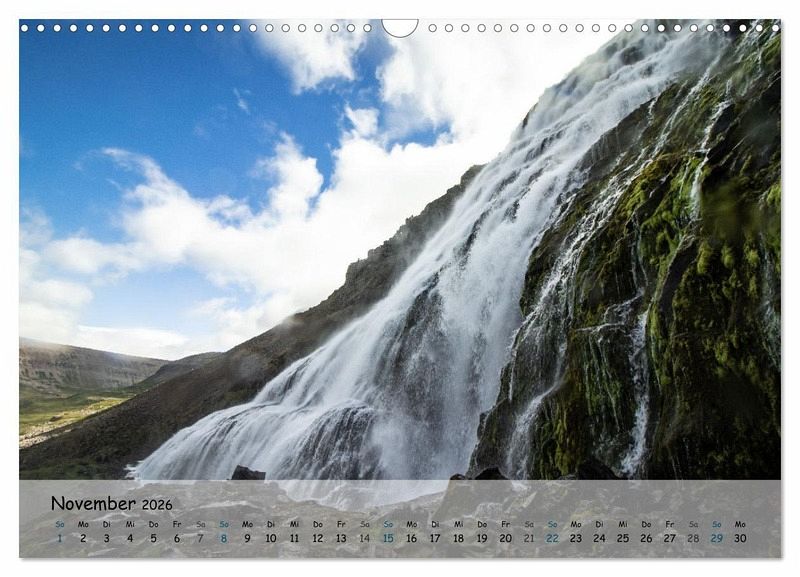This screenshot has width=800, height=577.
Task: Click the year 2026 label
Action: tap(157, 505)
